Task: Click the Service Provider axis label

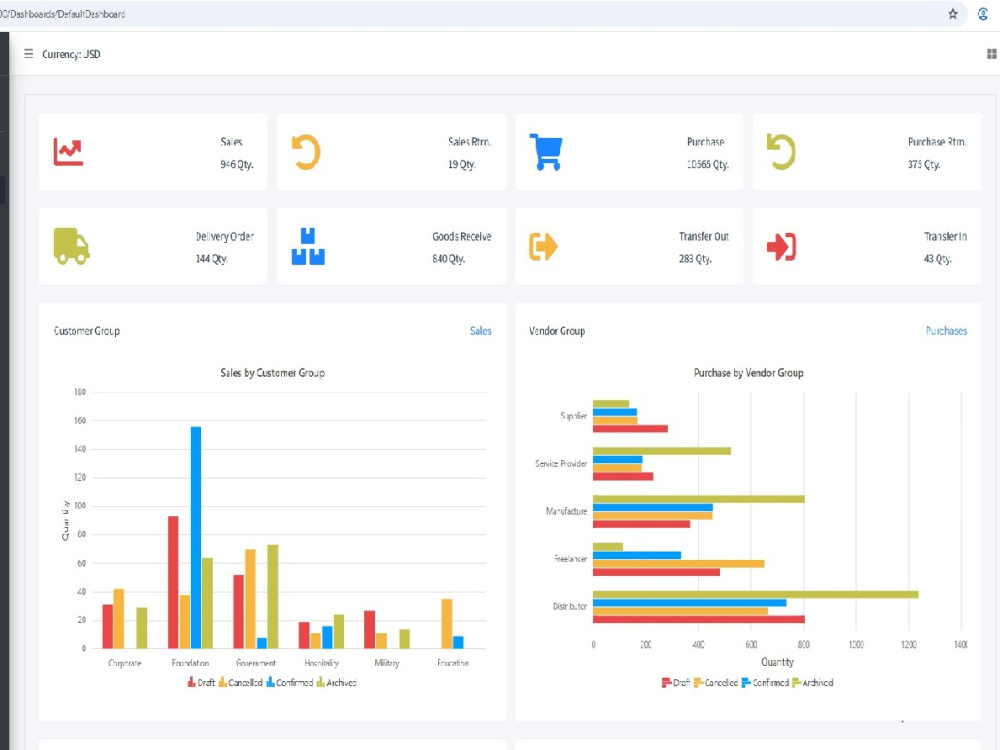Action: pos(561,463)
